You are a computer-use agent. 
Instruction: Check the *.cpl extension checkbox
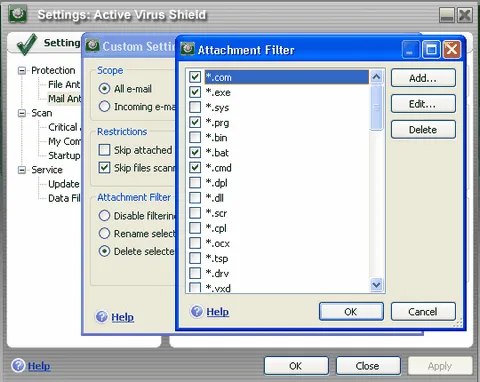tap(195, 228)
